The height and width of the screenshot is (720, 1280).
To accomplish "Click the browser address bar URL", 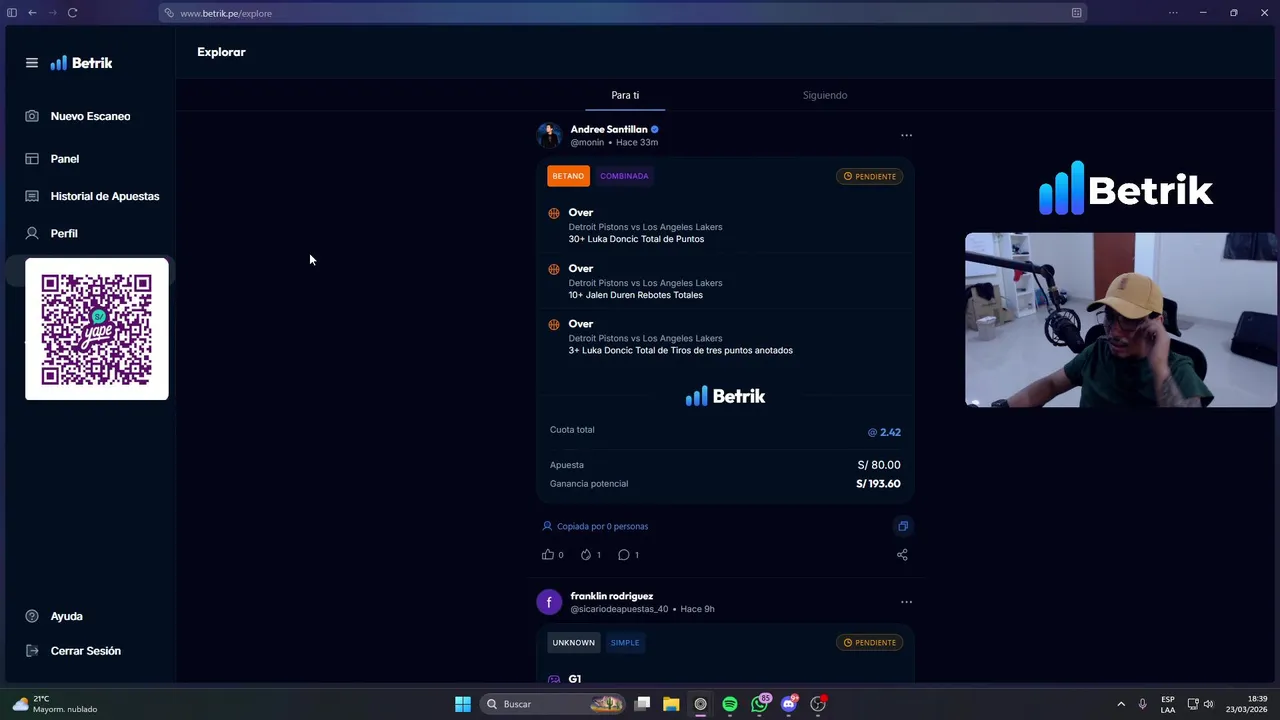I will (226, 13).
